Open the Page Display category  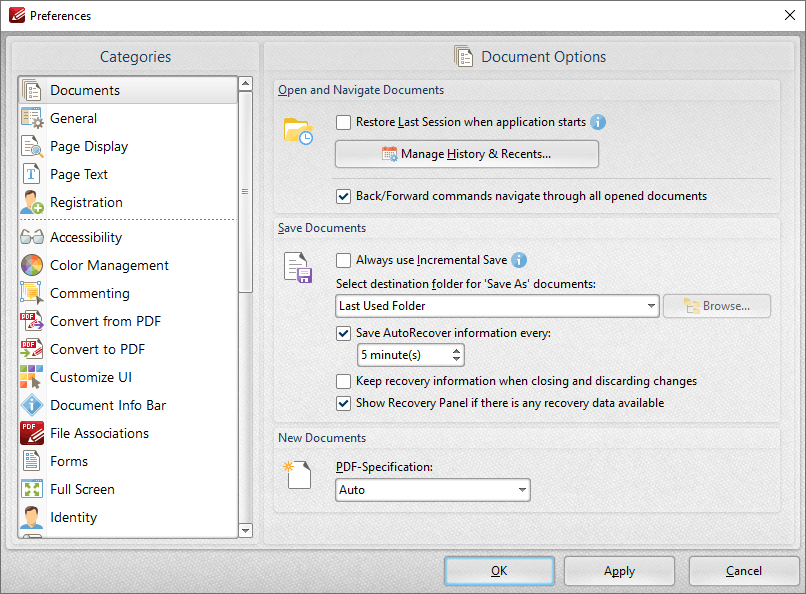pos(128,146)
